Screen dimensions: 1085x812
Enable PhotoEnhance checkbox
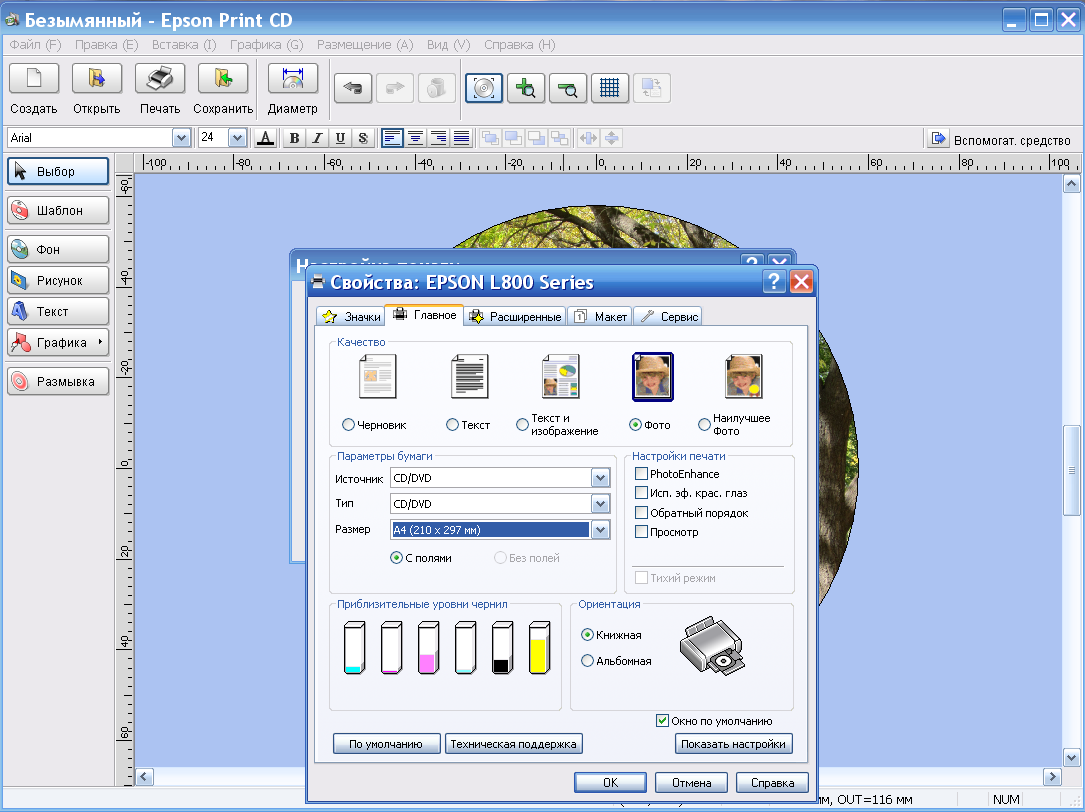tap(641, 473)
